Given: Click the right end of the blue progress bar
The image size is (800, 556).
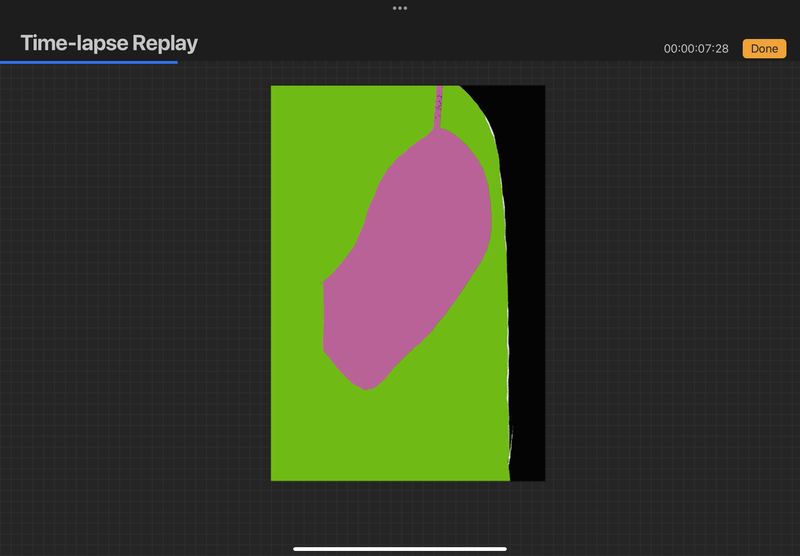Looking at the screenshot, I should coord(176,62).
